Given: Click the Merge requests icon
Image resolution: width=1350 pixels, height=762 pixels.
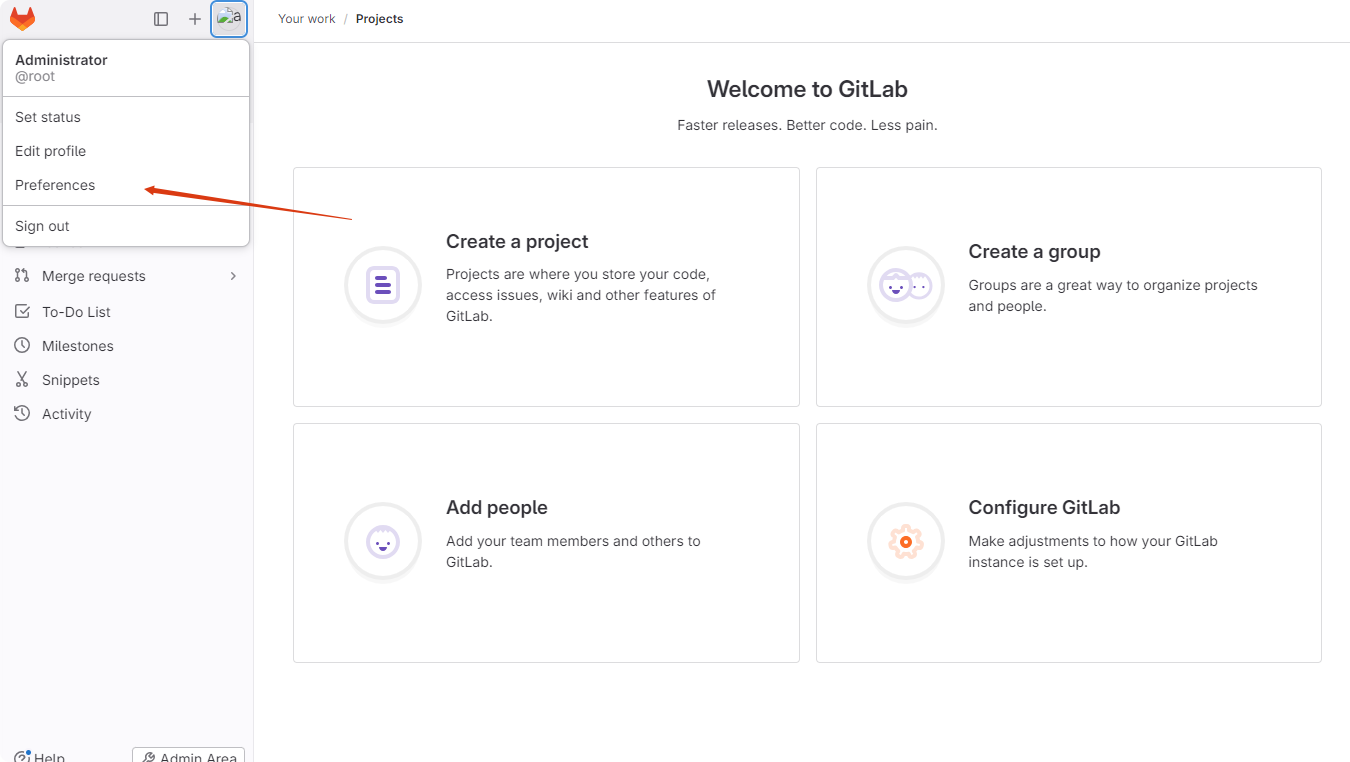Looking at the screenshot, I should click(22, 276).
